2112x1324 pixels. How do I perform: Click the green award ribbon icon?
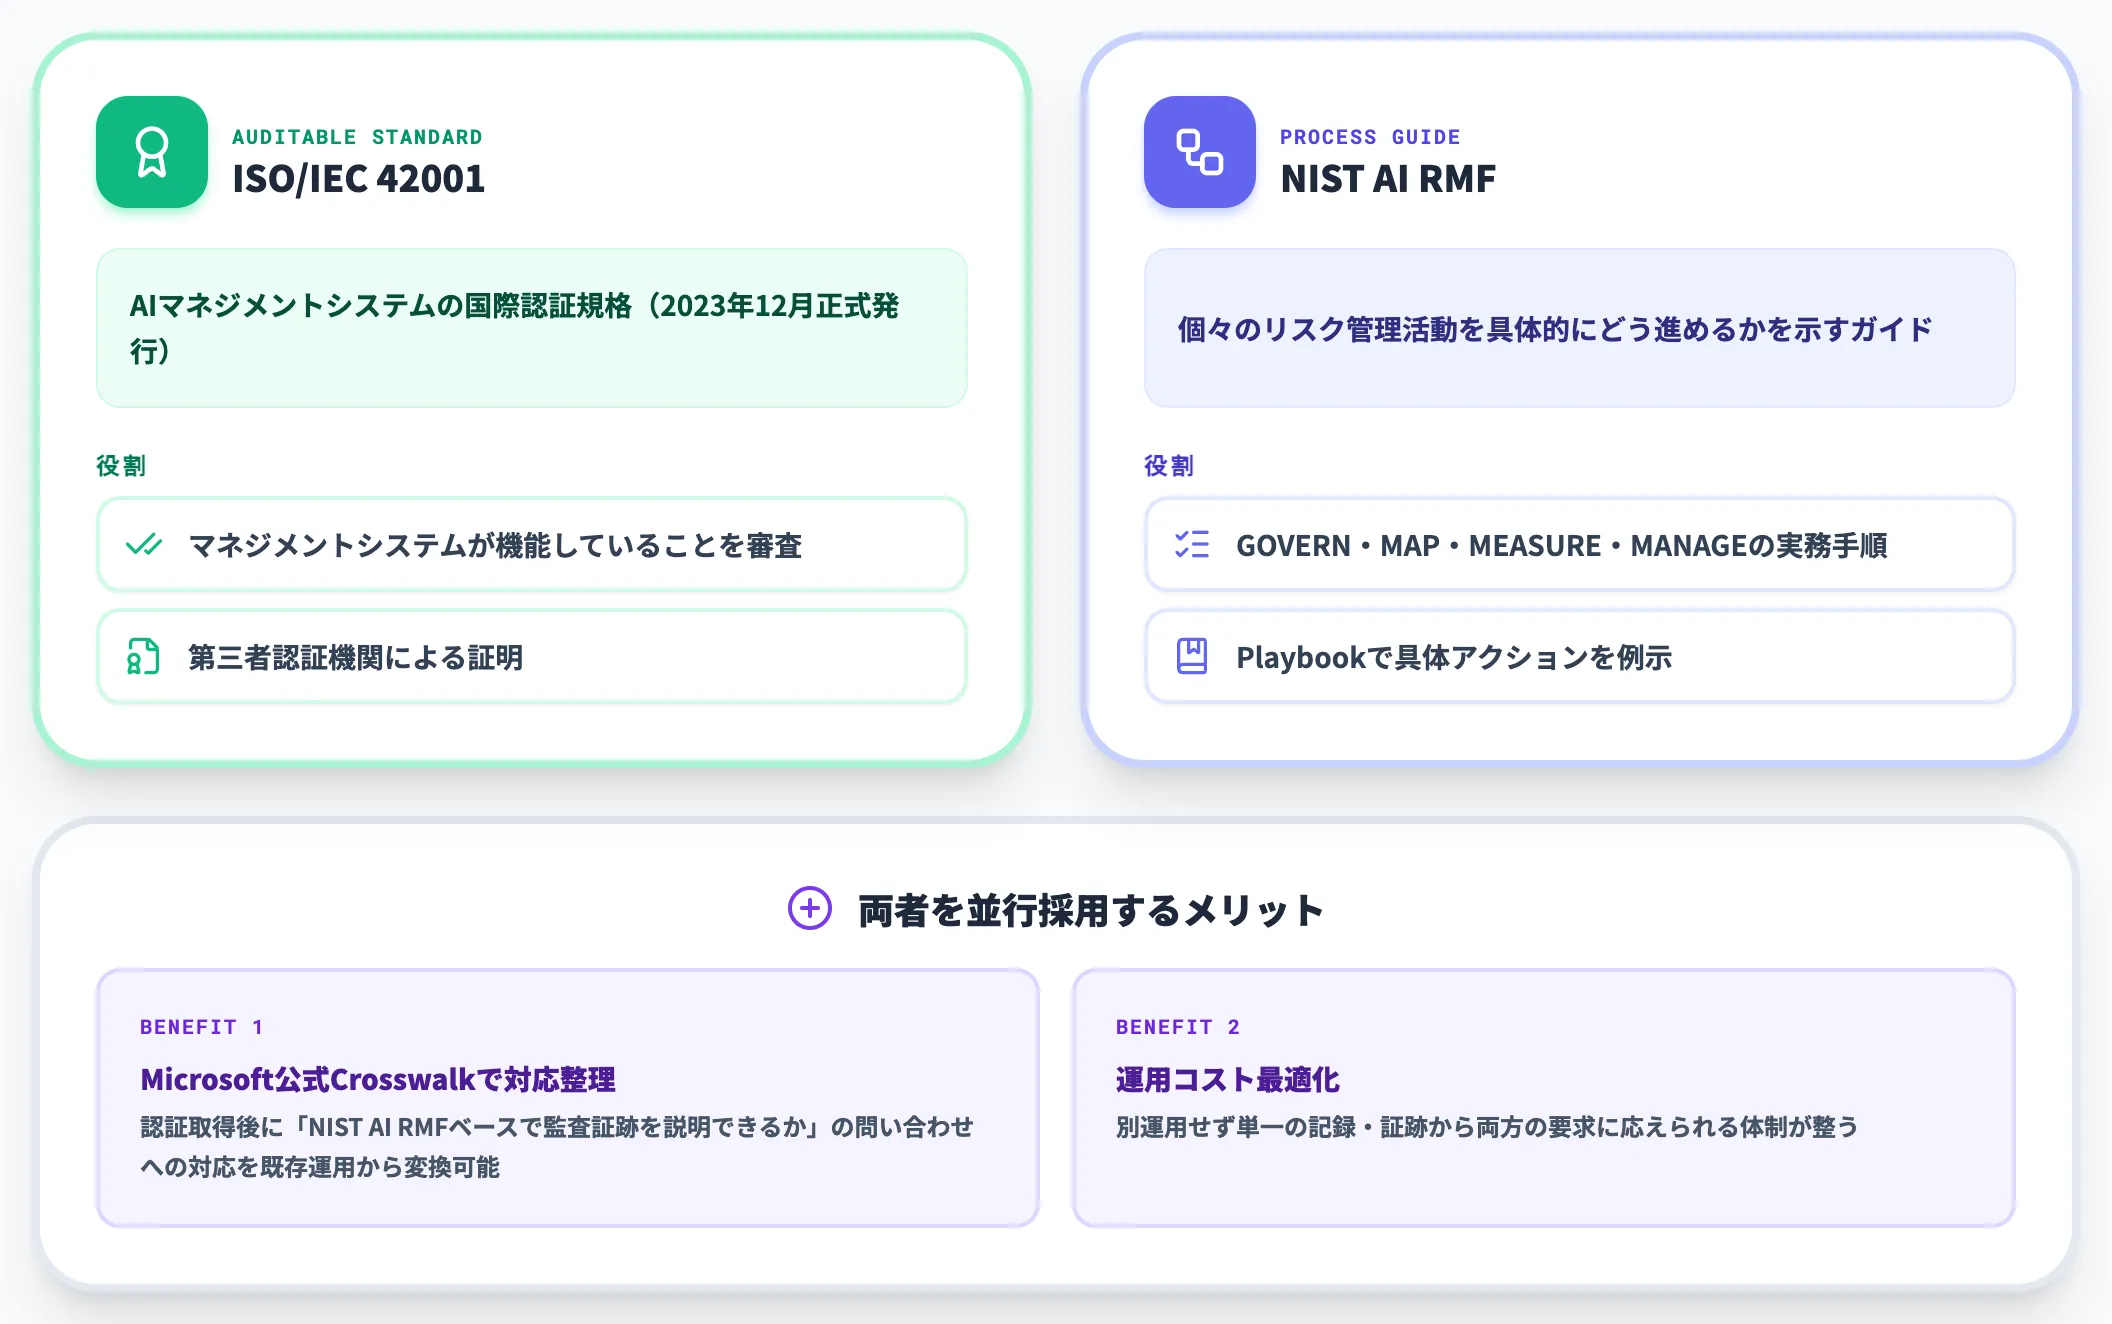(x=152, y=152)
